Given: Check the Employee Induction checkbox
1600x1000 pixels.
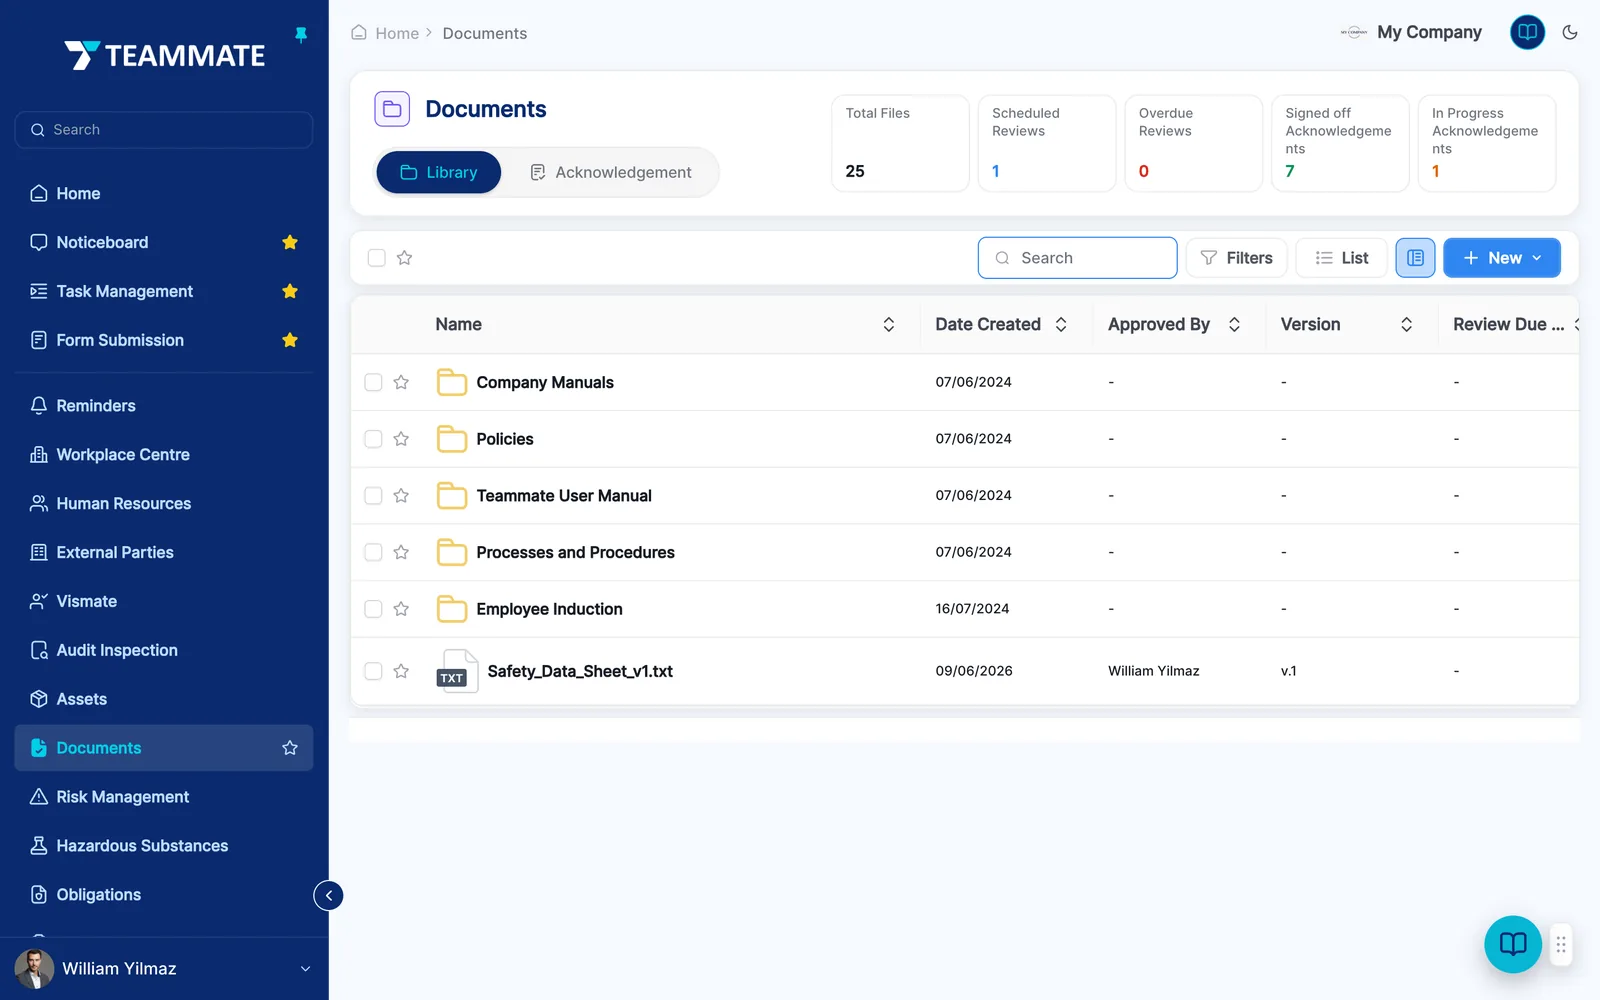Looking at the screenshot, I should pos(373,609).
